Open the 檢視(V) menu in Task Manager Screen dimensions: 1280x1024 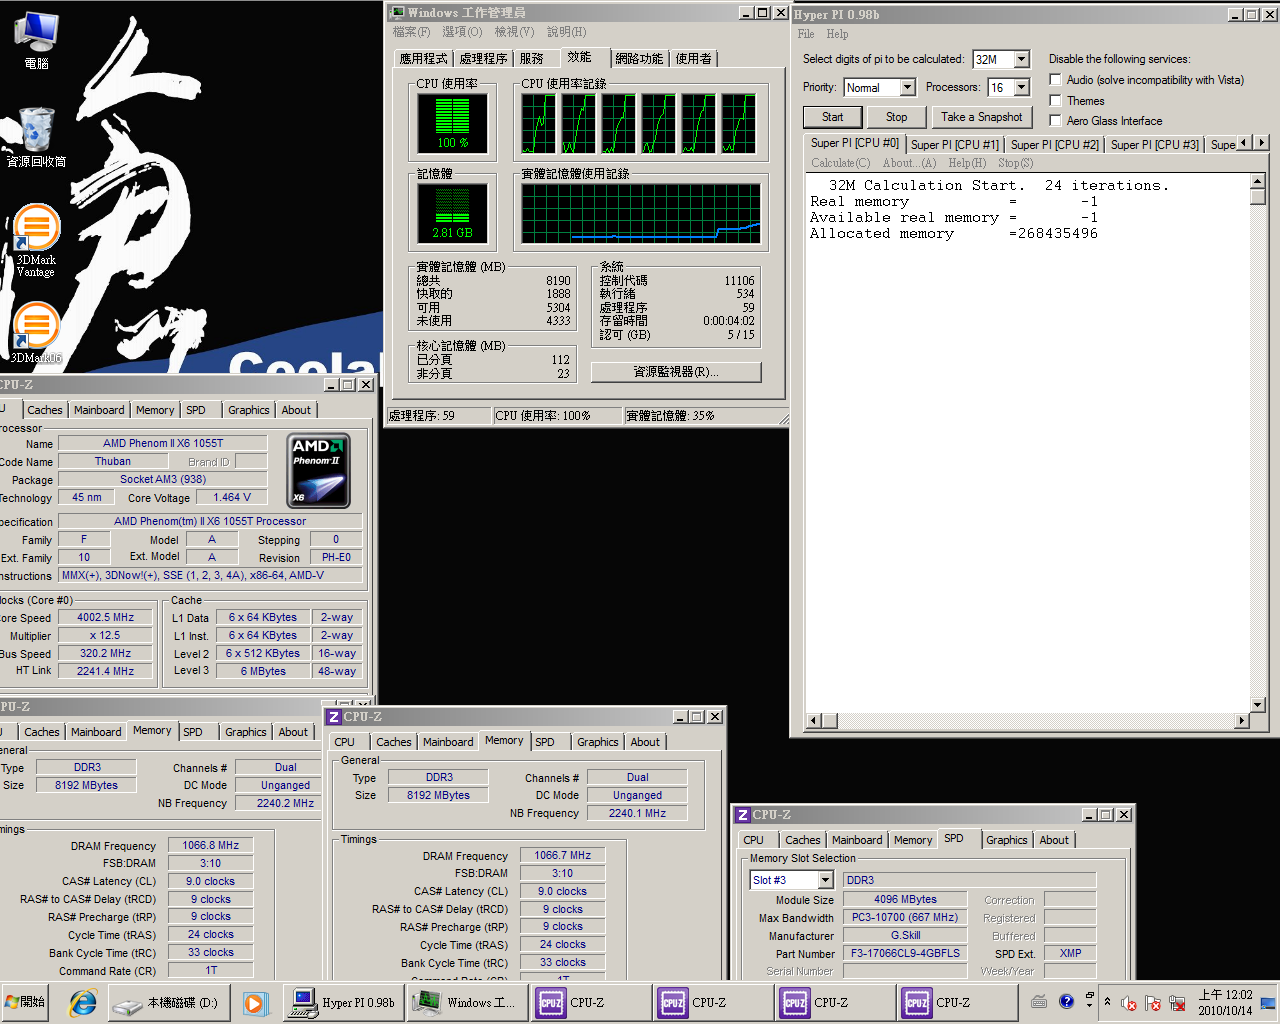point(514,32)
